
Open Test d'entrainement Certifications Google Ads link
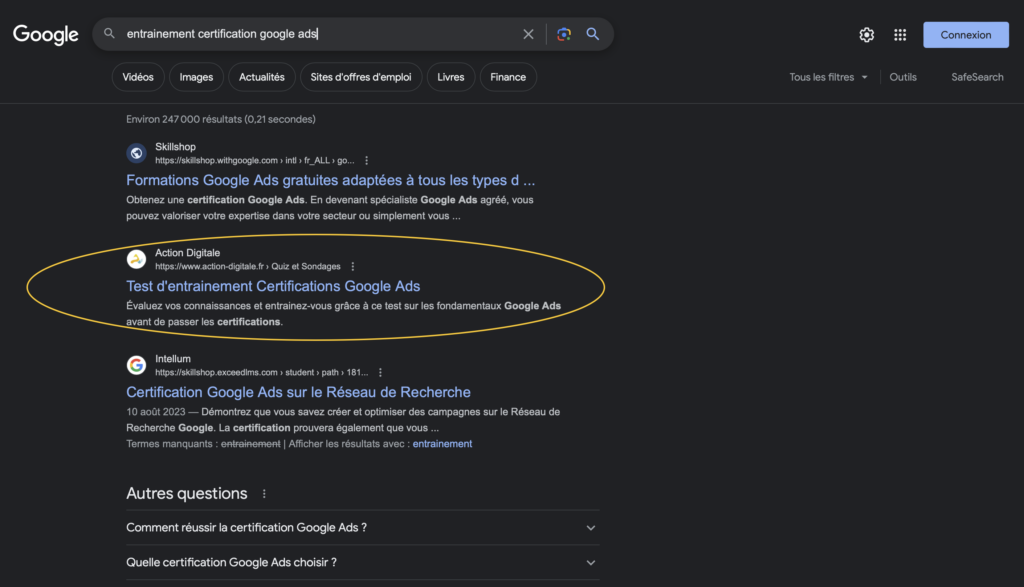pos(273,286)
